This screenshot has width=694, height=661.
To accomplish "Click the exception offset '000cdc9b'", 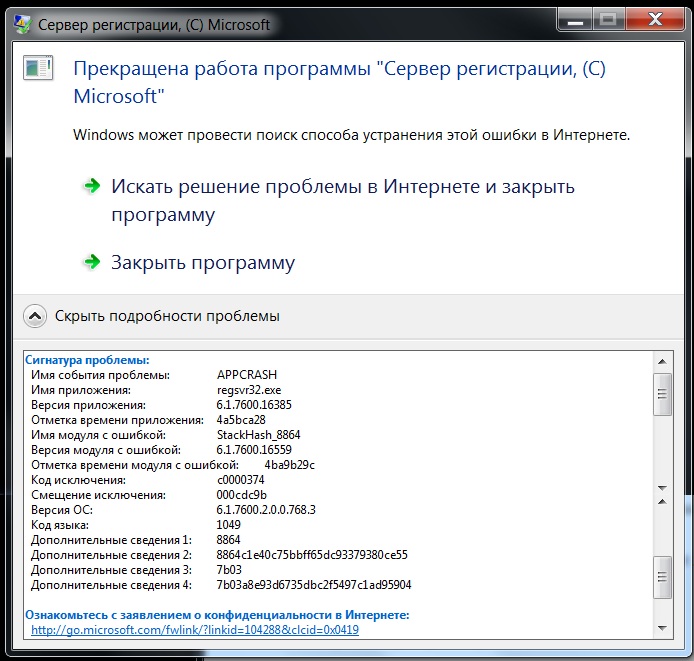I will [242, 495].
